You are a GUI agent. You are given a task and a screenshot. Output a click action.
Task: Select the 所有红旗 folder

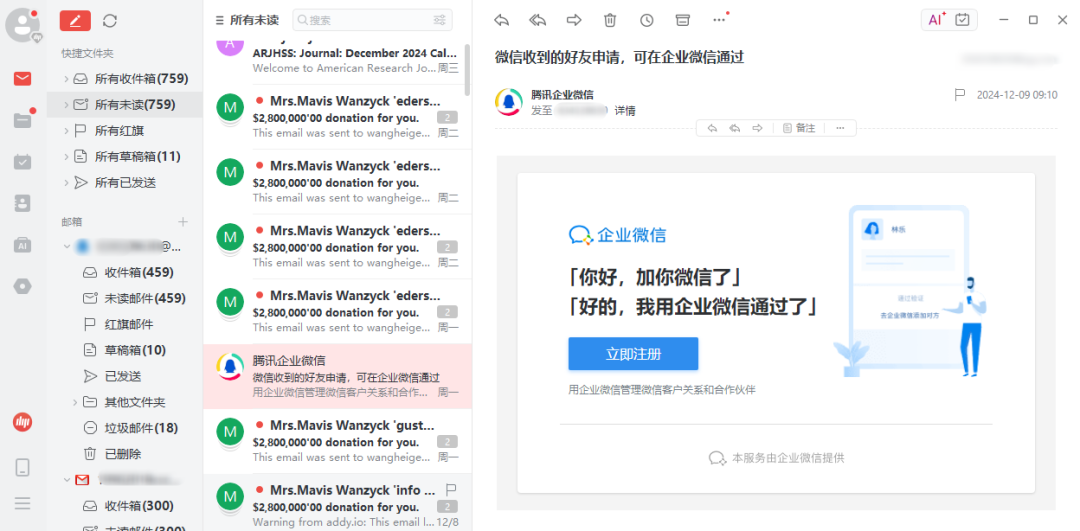(x=125, y=131)
